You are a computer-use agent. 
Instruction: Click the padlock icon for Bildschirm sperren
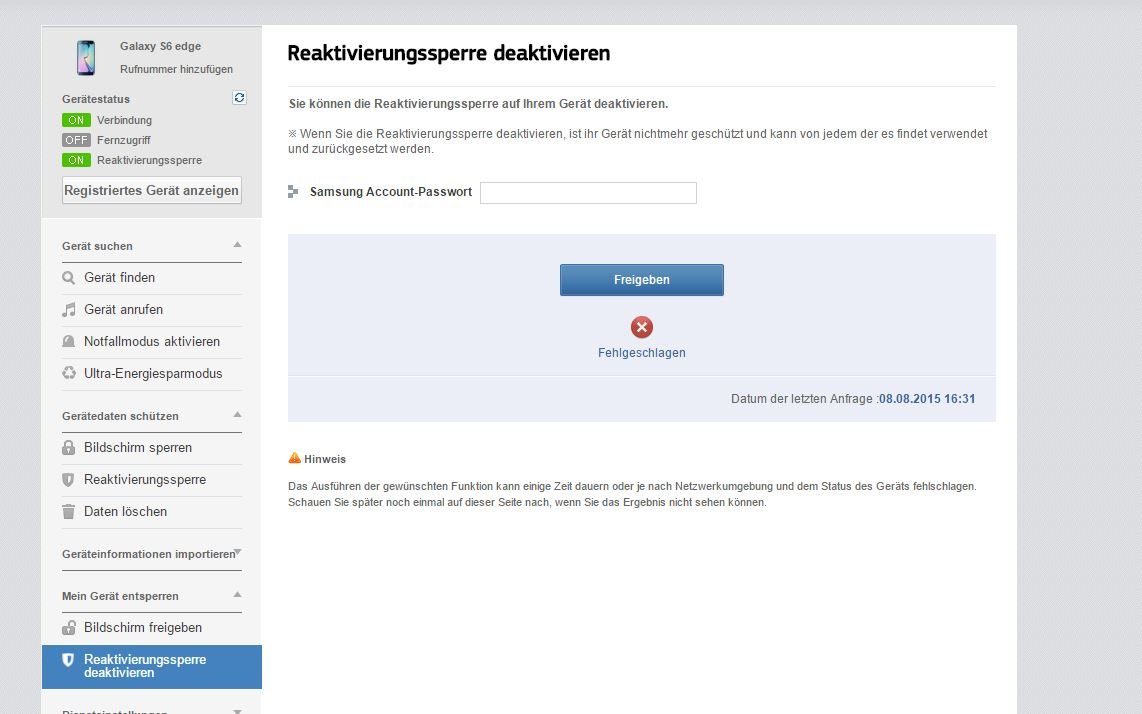[68, 447]
